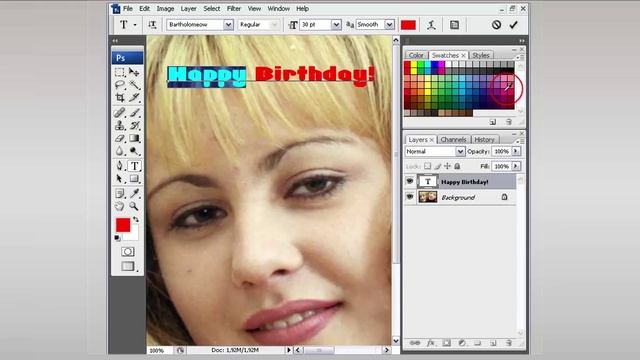Change screen mode button
The width and height of the screenshot is (640, 360).
pyautogui.click(x=128, y=267)
